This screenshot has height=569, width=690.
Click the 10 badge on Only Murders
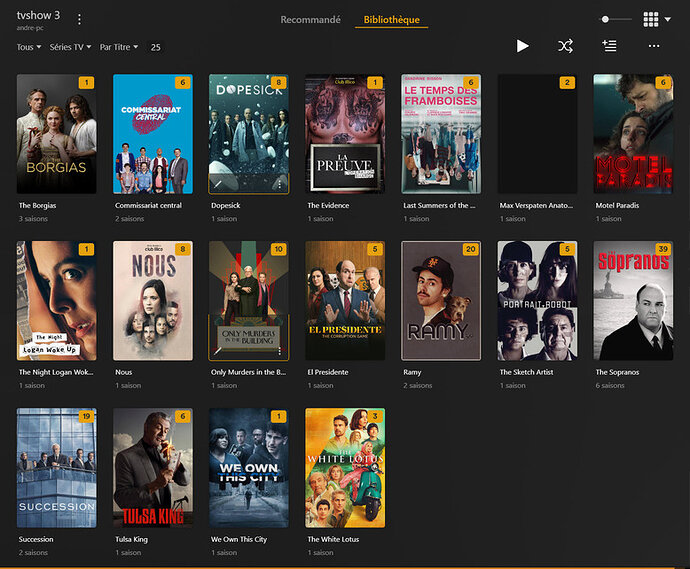279,249
